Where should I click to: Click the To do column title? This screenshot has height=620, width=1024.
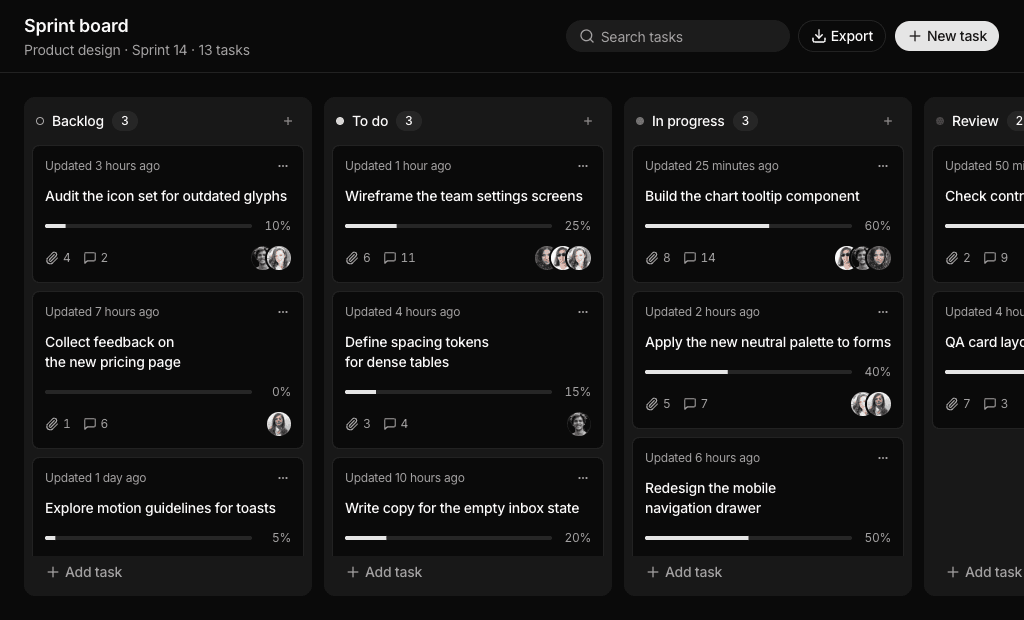pos(370,121)
